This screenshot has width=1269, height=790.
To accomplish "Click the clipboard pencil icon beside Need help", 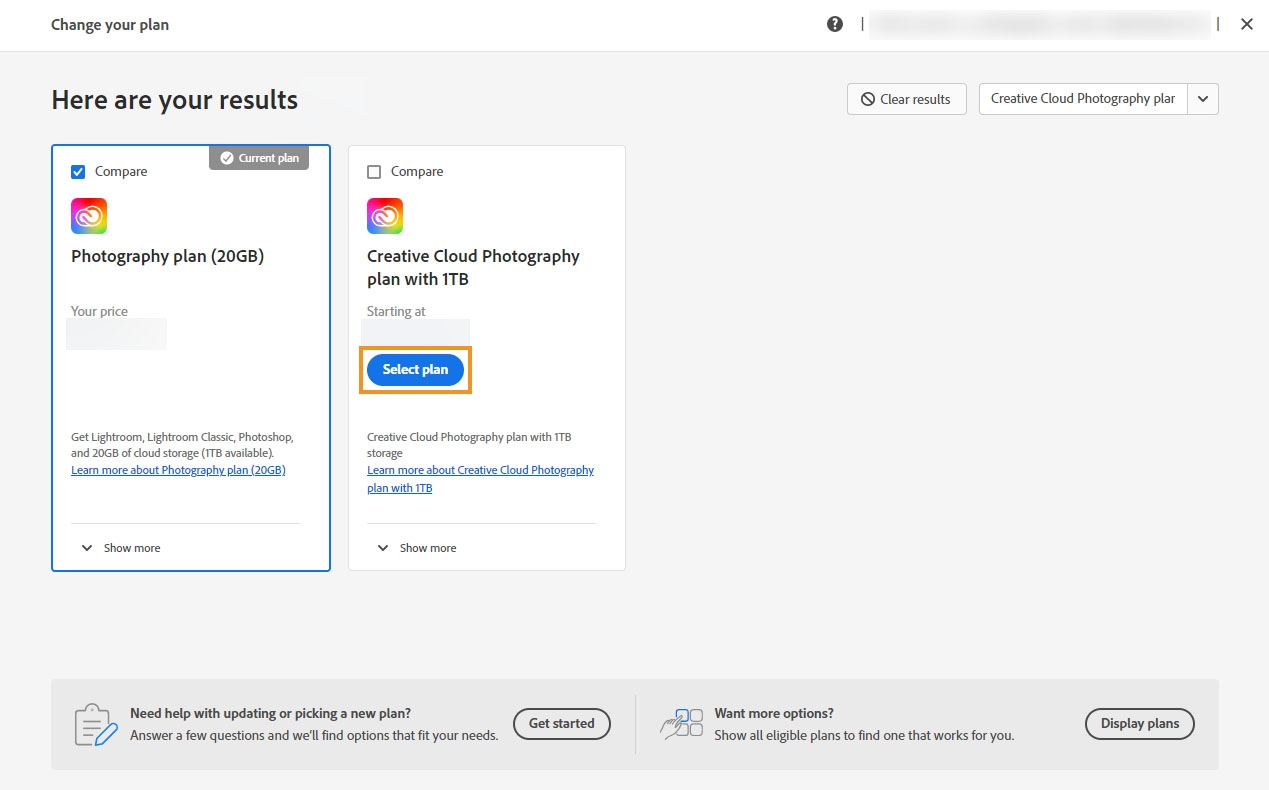I will (x=95, y=724).
